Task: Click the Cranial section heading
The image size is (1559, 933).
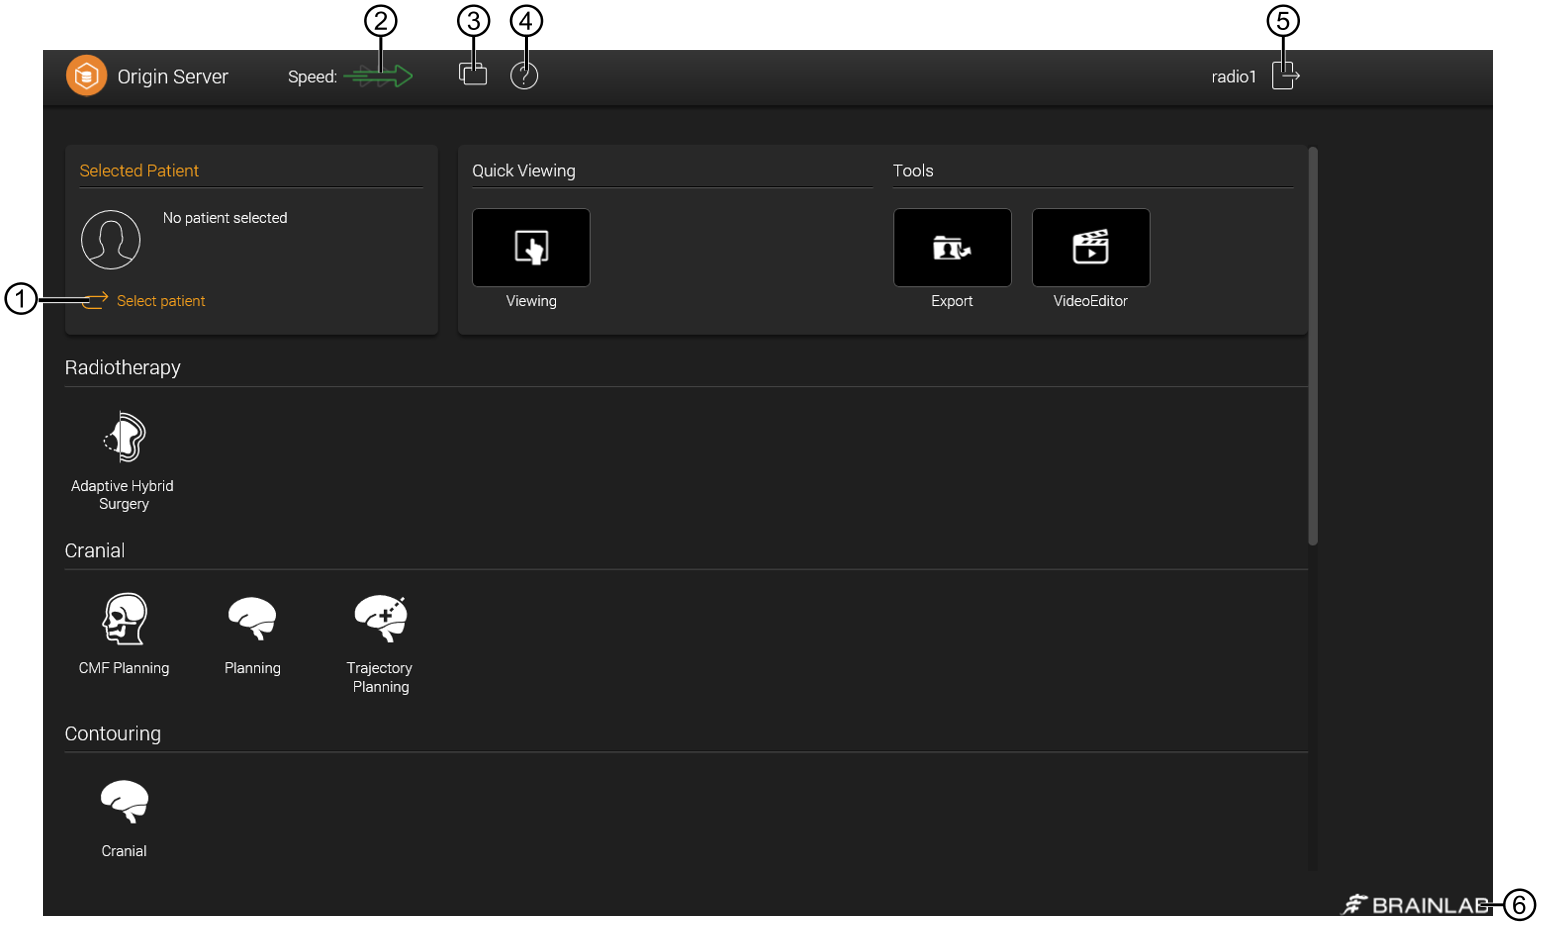Action: pos(95,551)
